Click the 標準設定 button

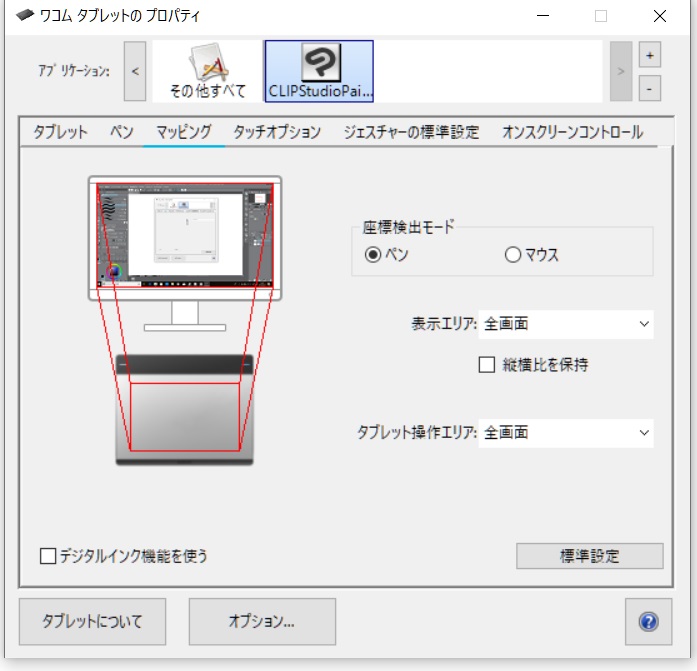coord(589,556)
